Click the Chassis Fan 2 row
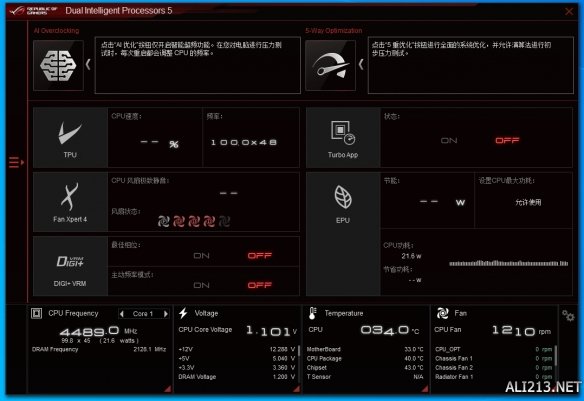 pos(493,368)
